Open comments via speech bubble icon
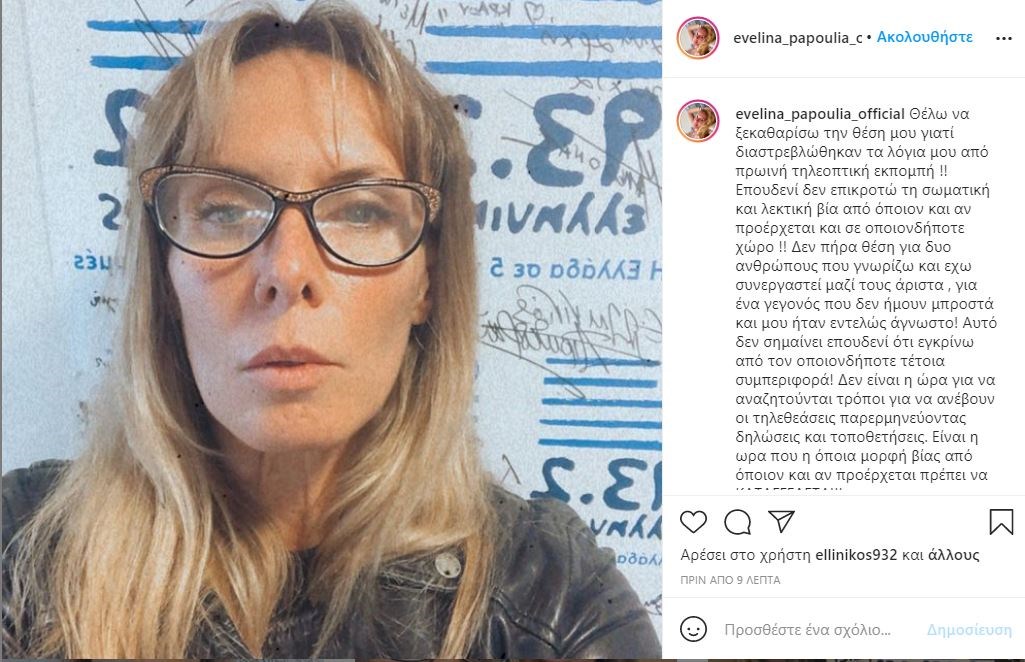The height and width of the screenshot is (662, 1025). pos(737,522)
